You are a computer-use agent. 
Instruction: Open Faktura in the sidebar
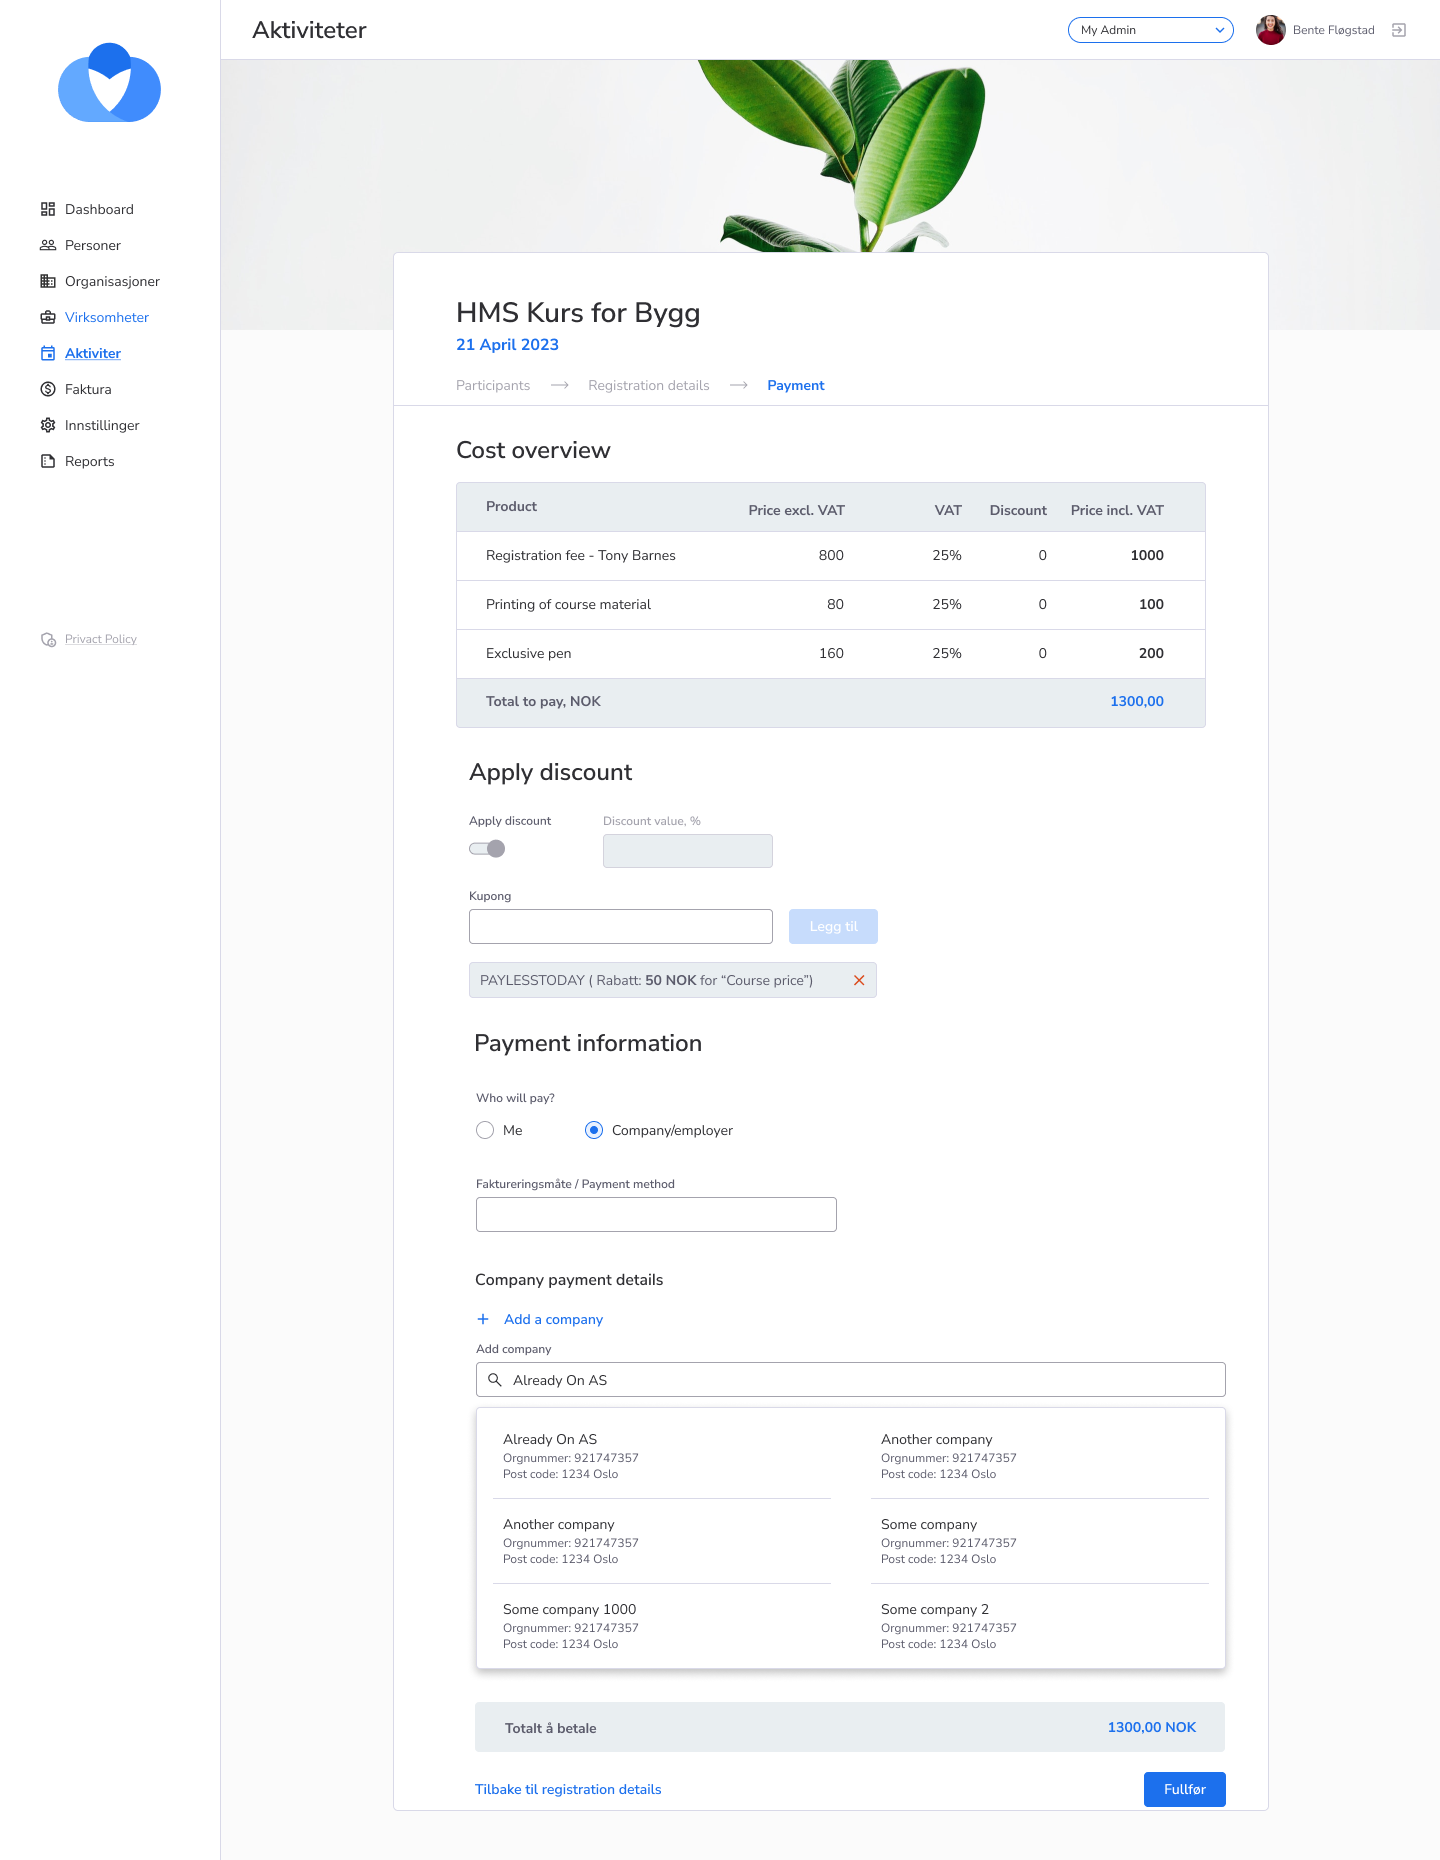coord(88,389)
